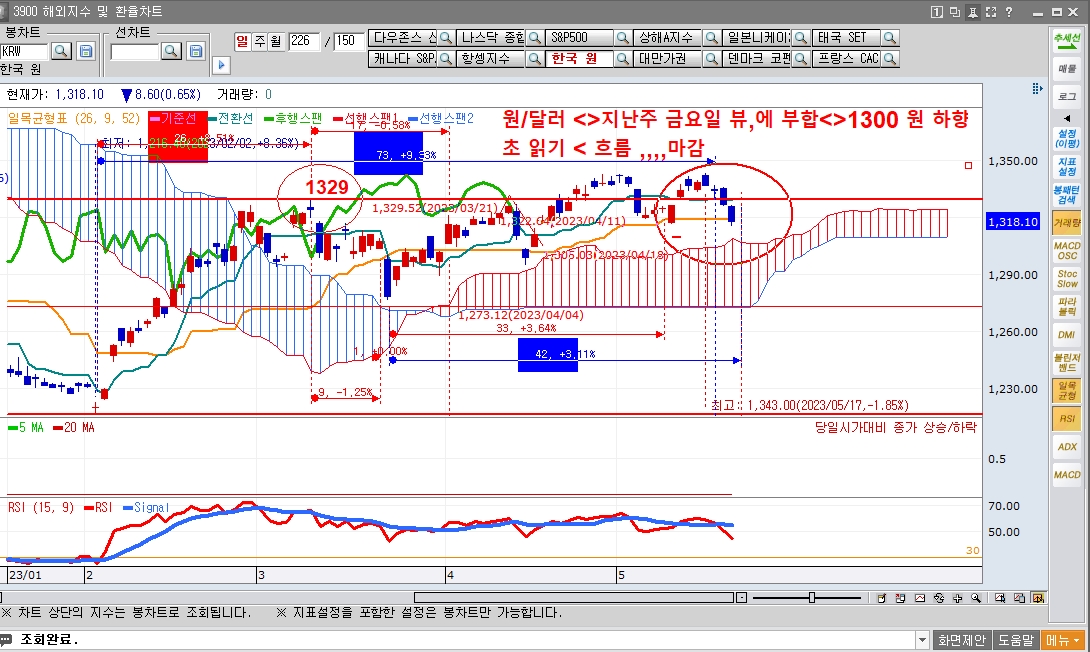Screen dimensions: 1090x652
Task: Toggle the Stoc Slow indicator
Action: coord(1067,279)
